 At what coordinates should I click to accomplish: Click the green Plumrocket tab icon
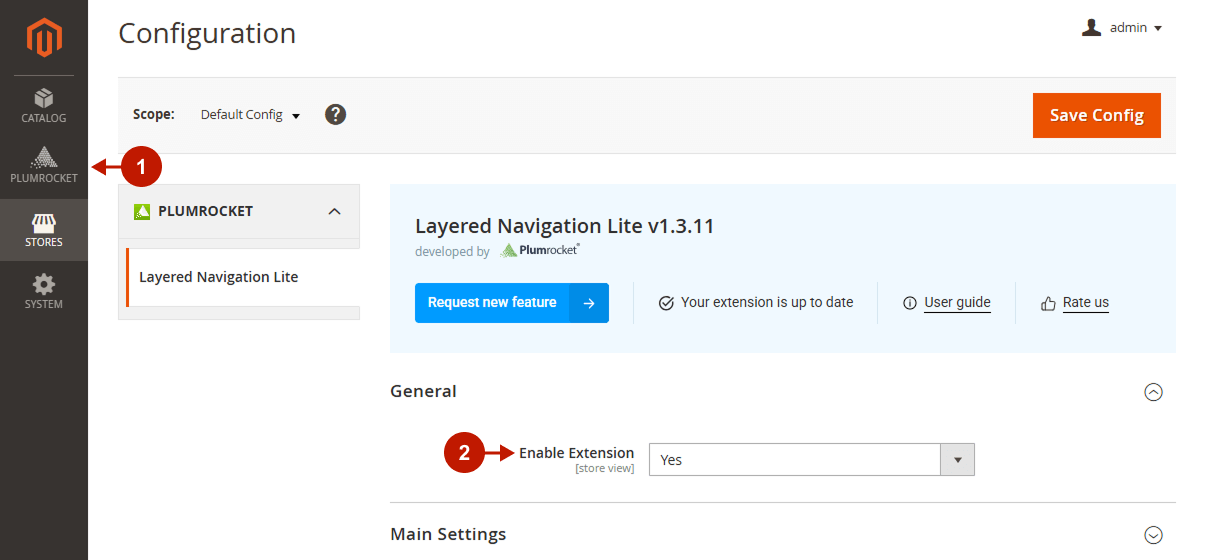[141, 211]
